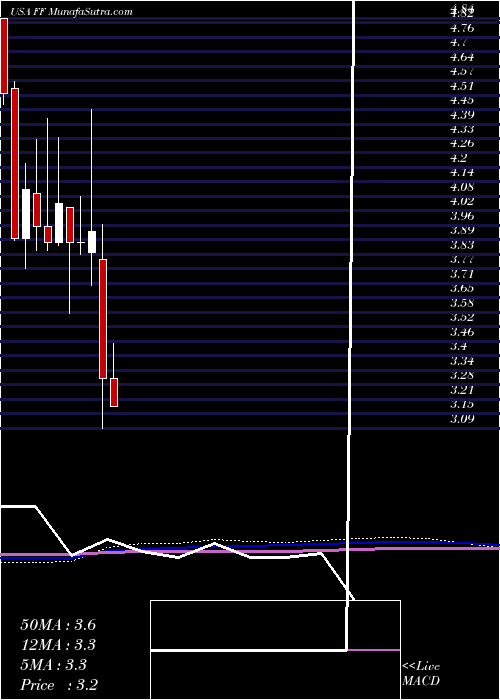Click the 4.51 price axis label

(462, 86)
